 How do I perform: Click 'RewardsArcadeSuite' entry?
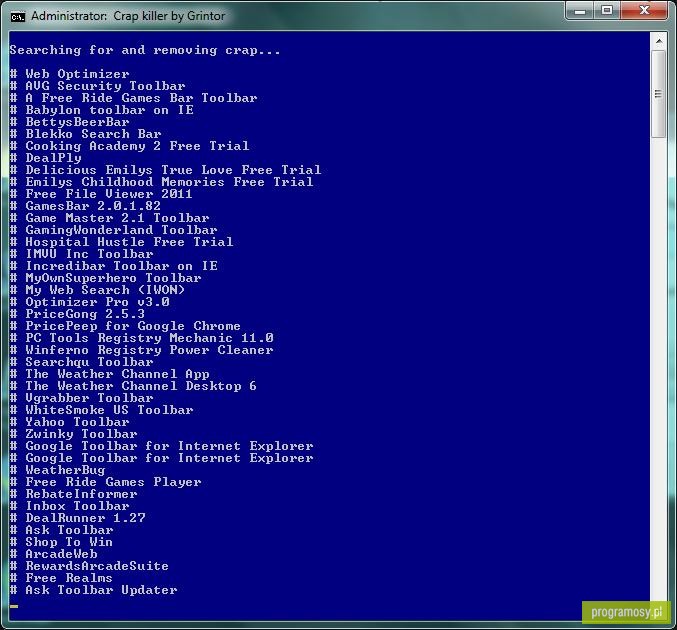click(89, 566)
